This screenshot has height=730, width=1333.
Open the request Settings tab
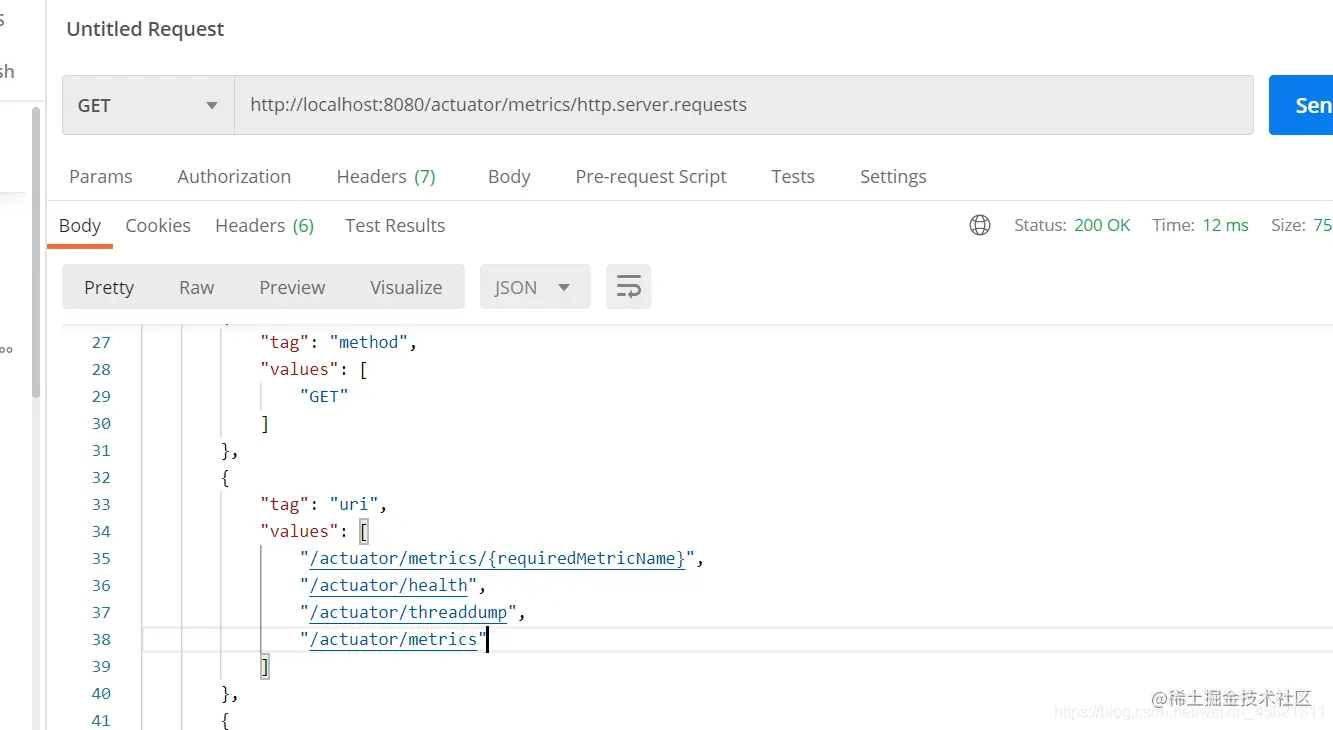tap(893, 176)
